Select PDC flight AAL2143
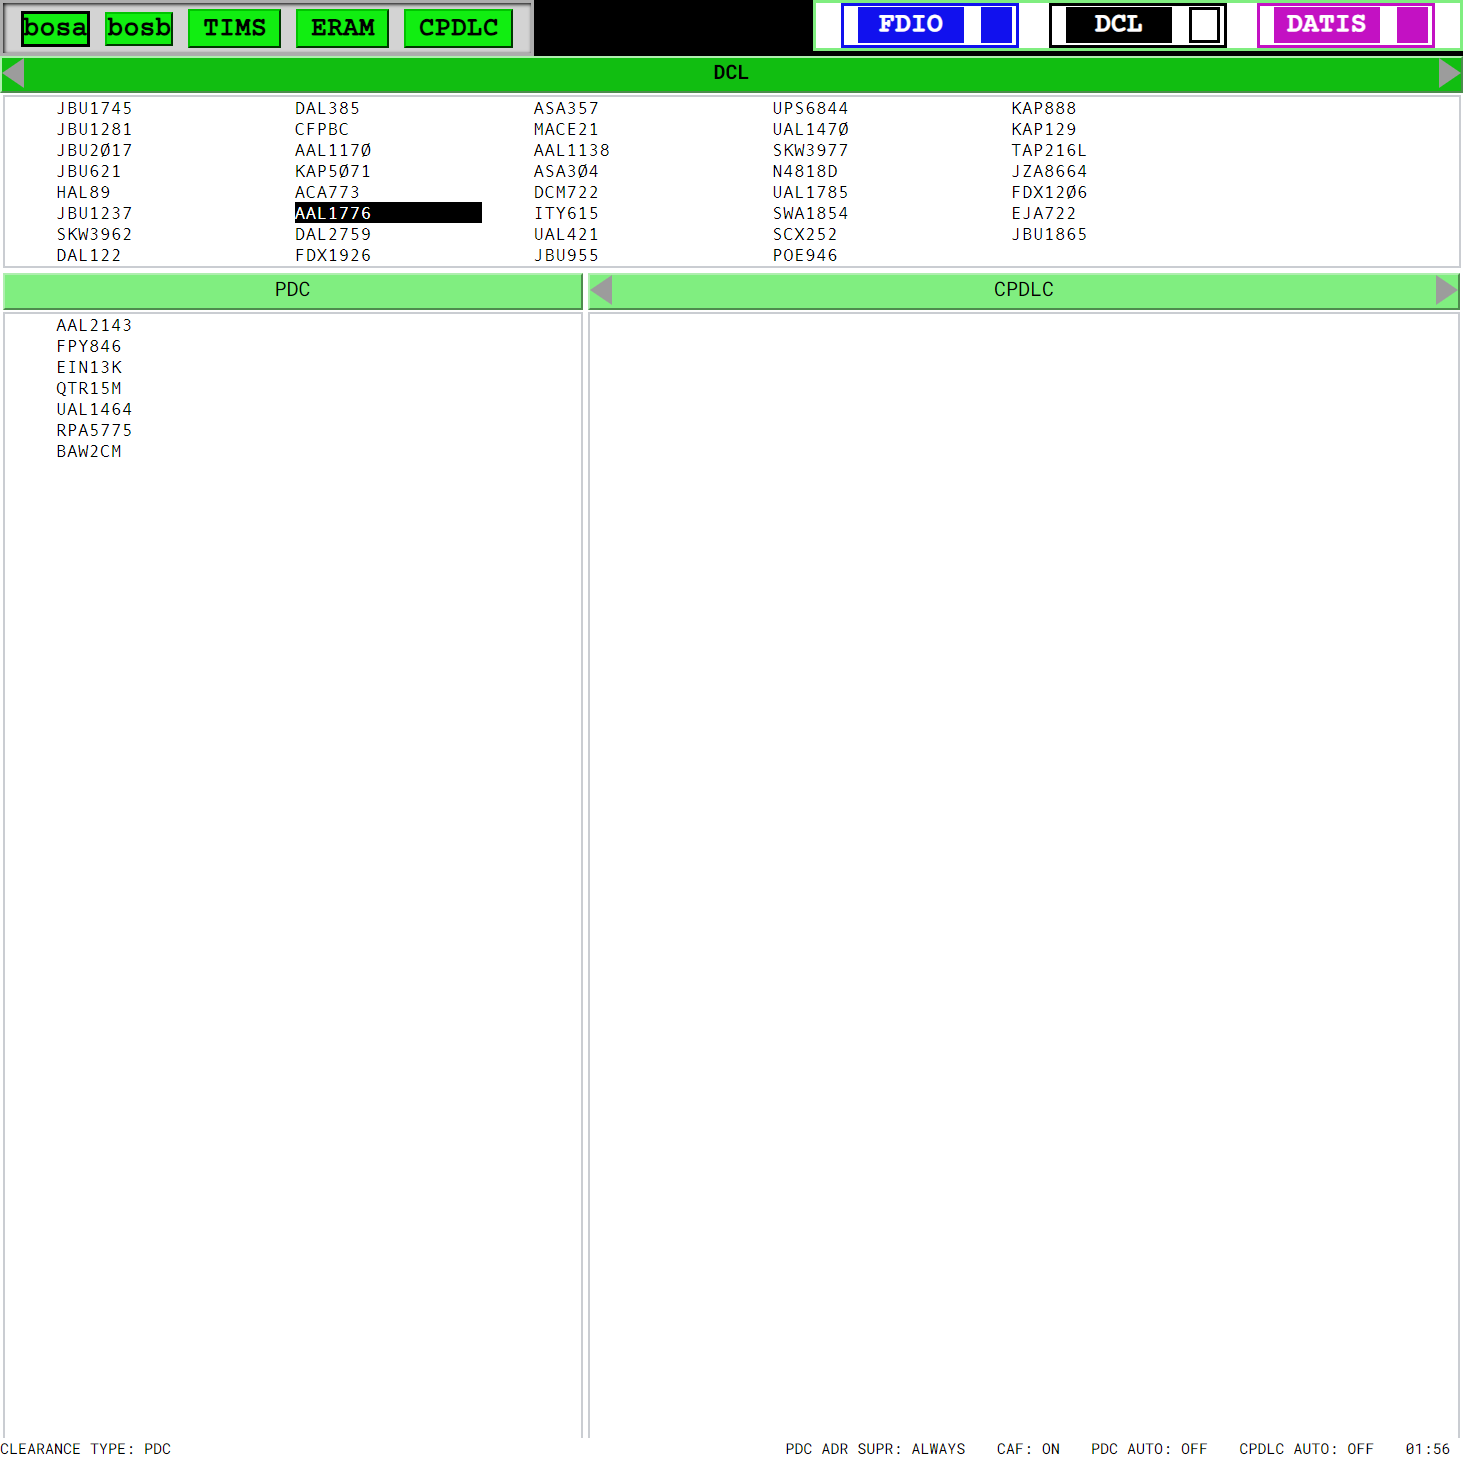Screen dimensions: 1463x1463 (94, 325)
